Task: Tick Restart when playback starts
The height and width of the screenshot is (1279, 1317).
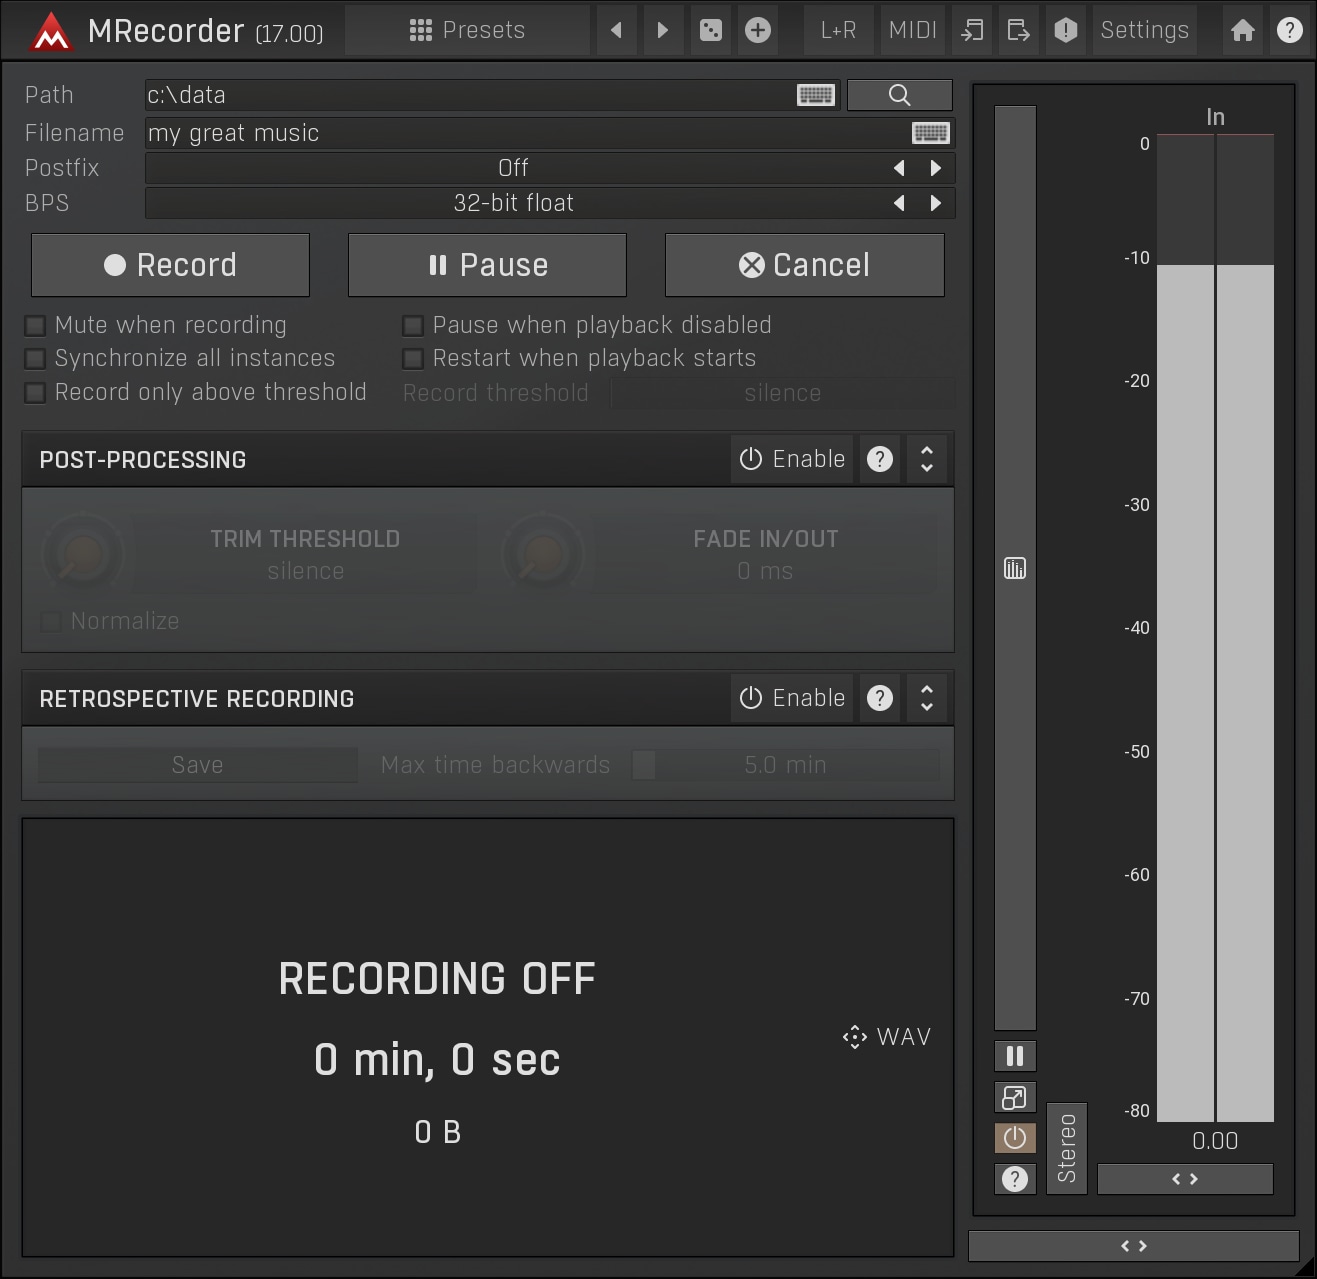Action: (413, 359)
